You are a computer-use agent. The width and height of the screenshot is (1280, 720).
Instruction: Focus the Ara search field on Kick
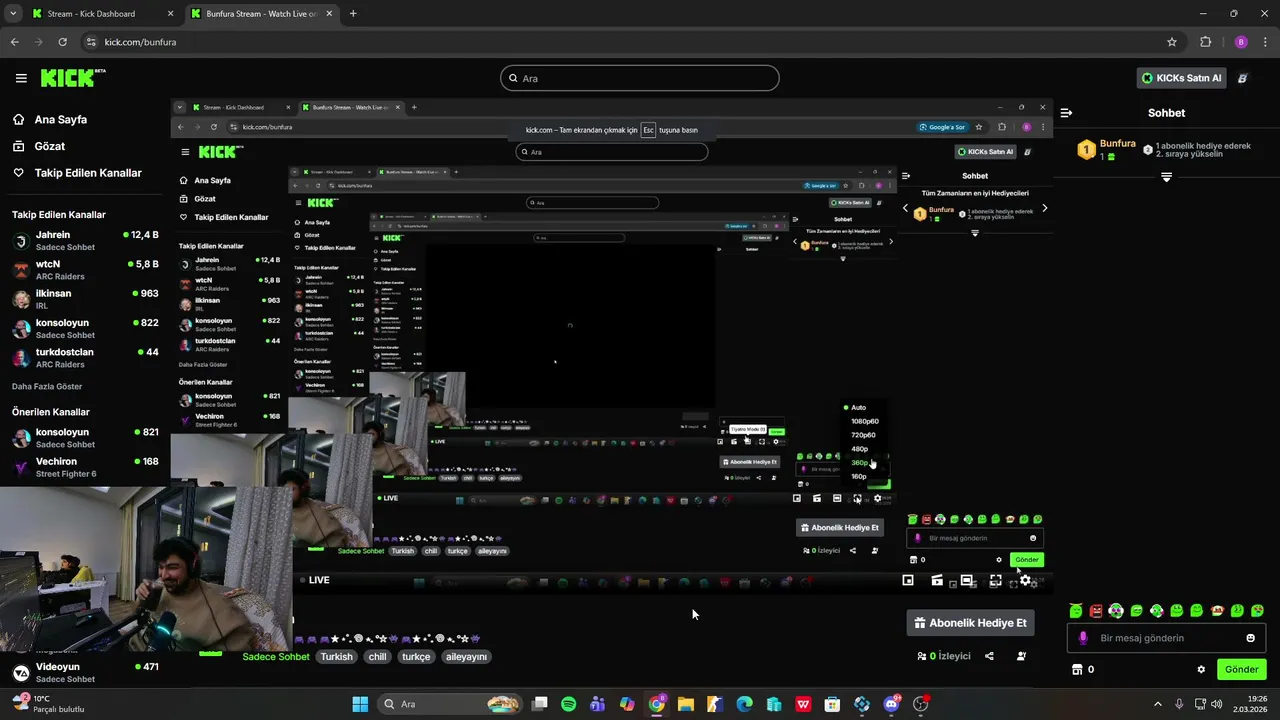pos(640,78)
